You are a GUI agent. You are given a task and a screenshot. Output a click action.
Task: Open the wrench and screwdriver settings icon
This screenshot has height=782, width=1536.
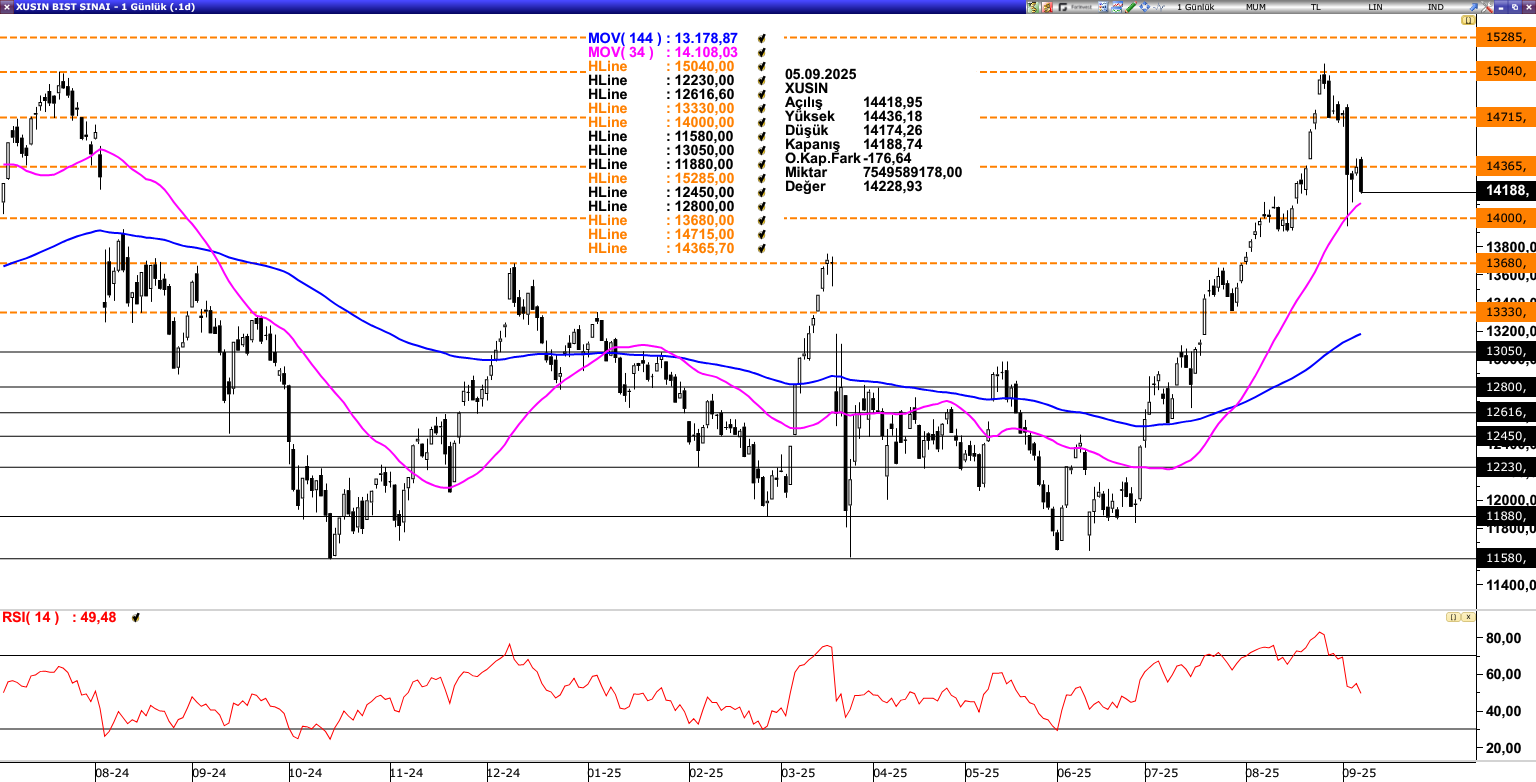(x=1486, y=7)
